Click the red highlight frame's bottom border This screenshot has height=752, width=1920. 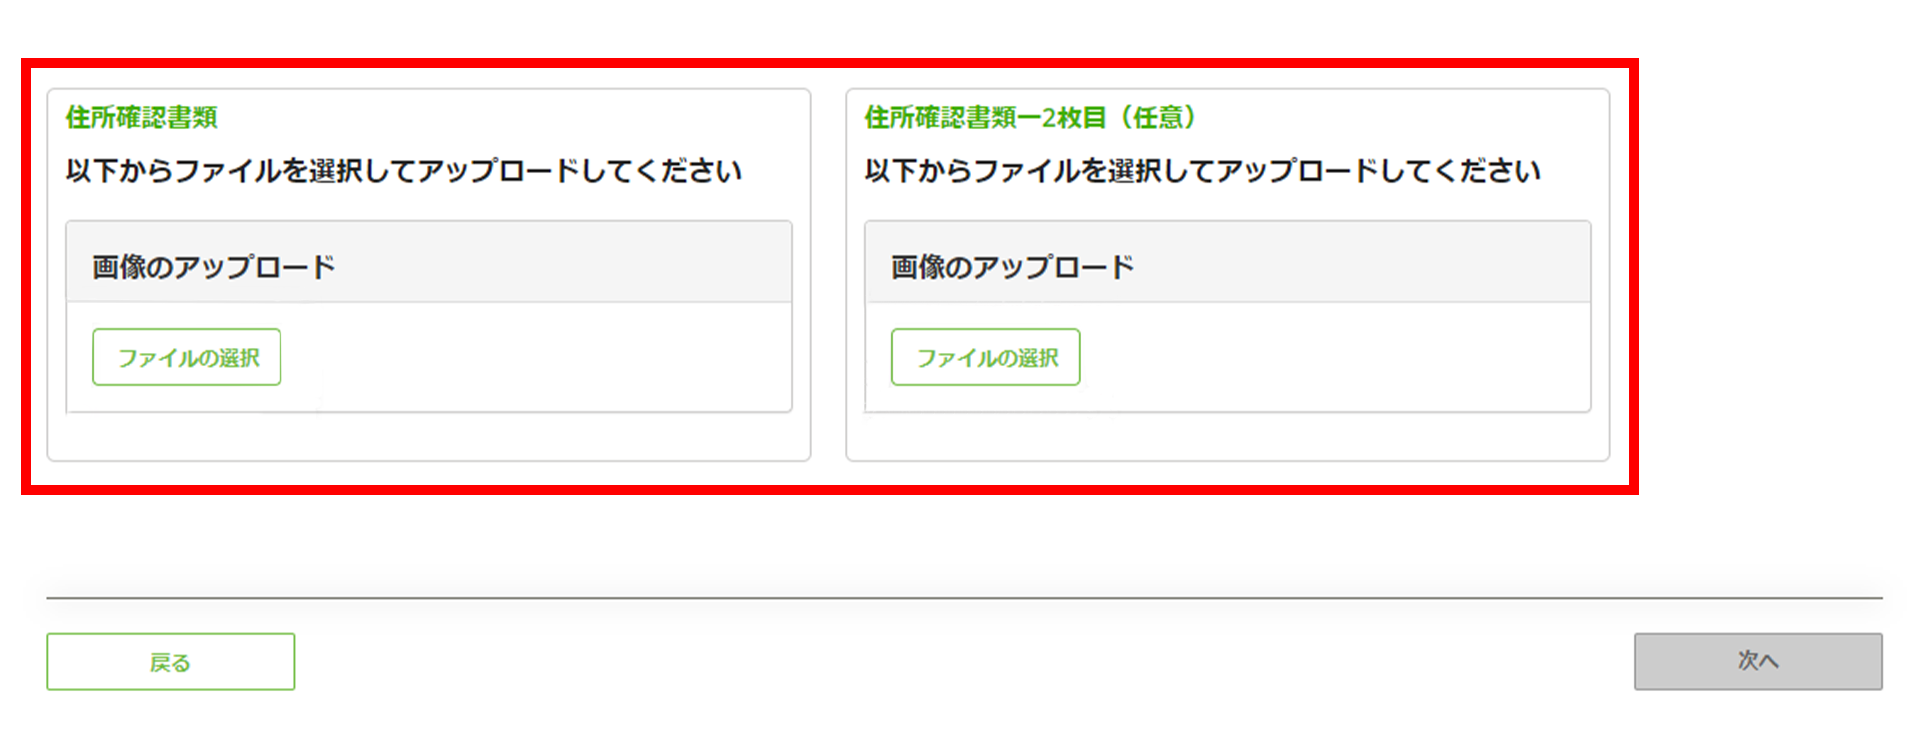pos(830,490)
